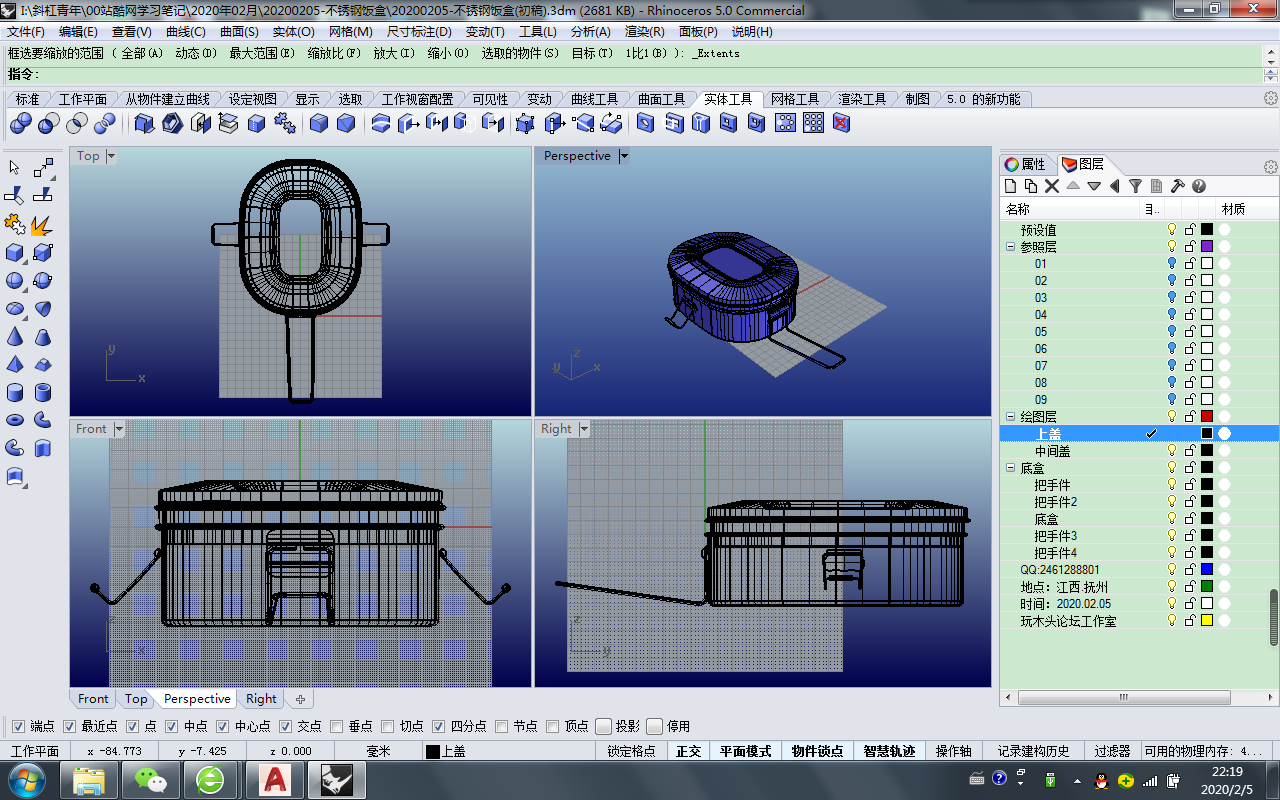
Task: Choose the Ellipsoid tool icon
Action: tap(15, 308)
